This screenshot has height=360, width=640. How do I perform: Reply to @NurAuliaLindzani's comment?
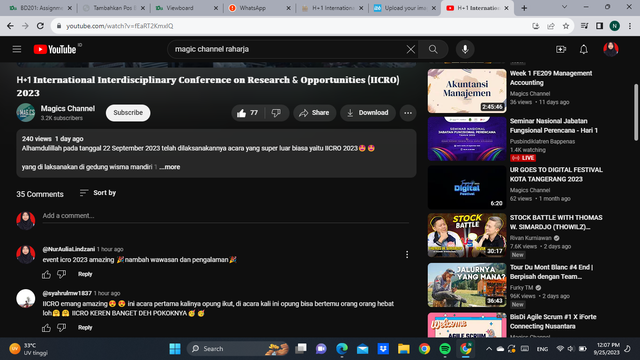point(85,274)
